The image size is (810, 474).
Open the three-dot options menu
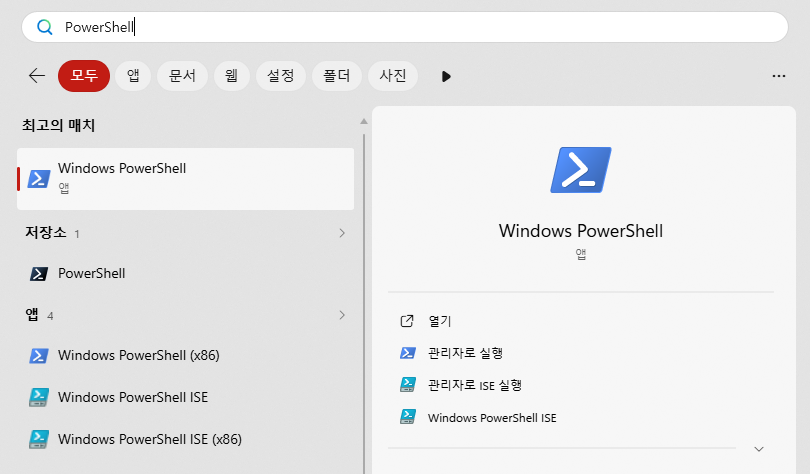(x=778, y=76)
